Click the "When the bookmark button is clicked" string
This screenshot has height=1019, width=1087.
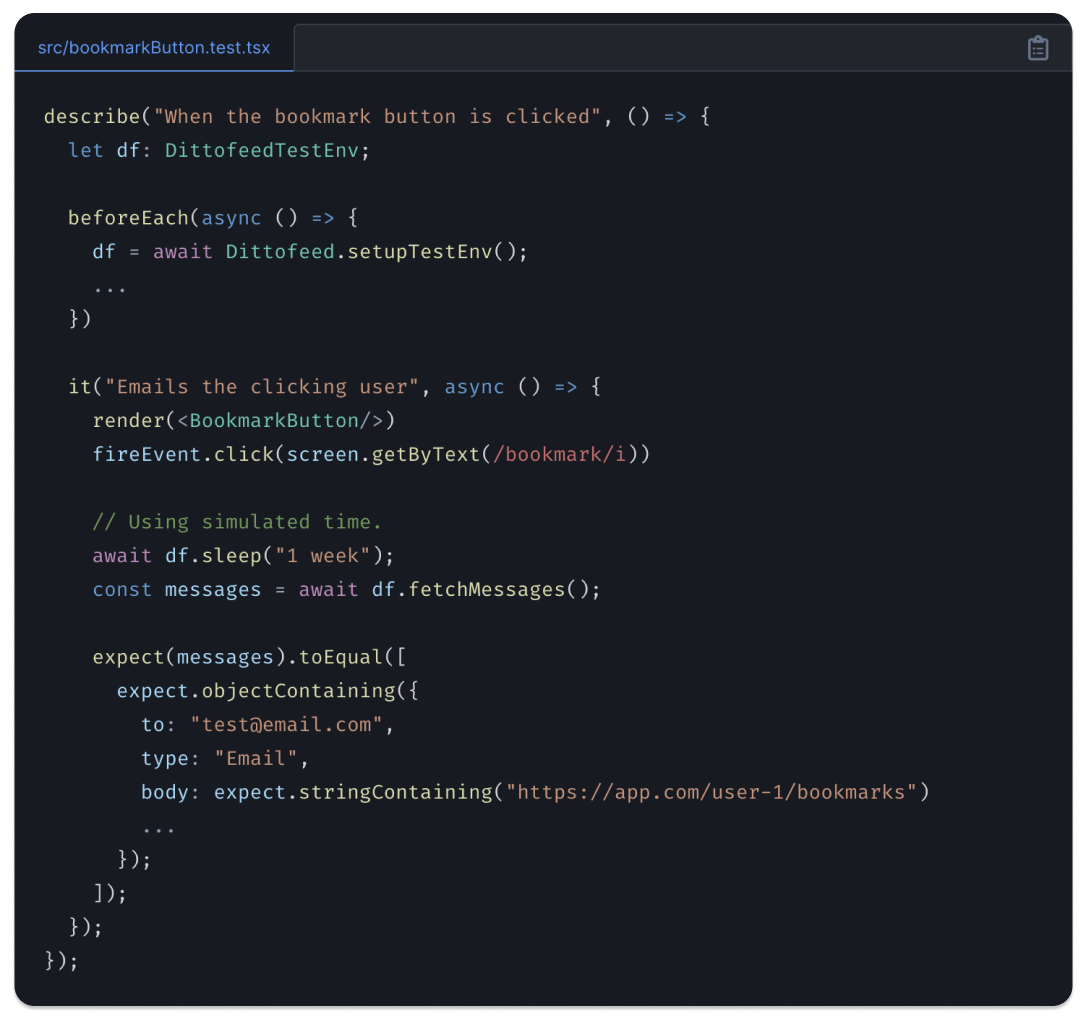(x=377, y=117)
